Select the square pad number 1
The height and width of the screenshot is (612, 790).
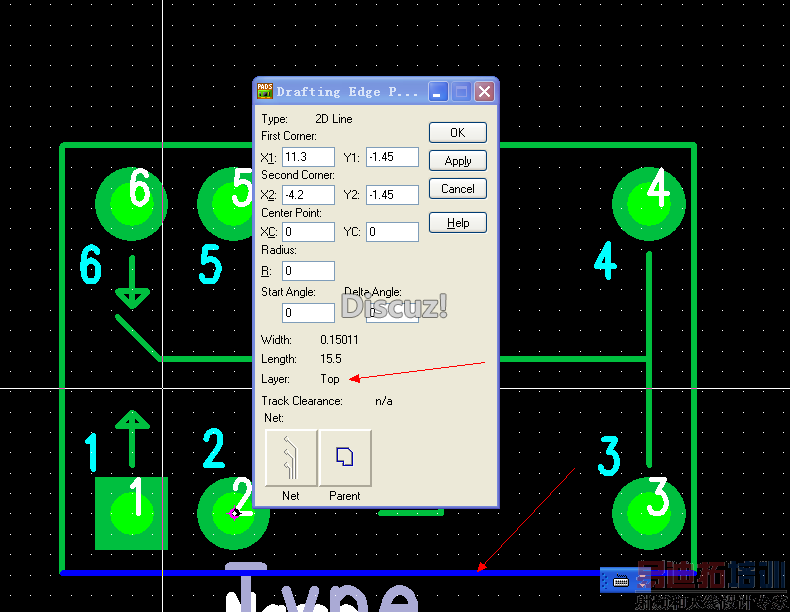[131, 513]
